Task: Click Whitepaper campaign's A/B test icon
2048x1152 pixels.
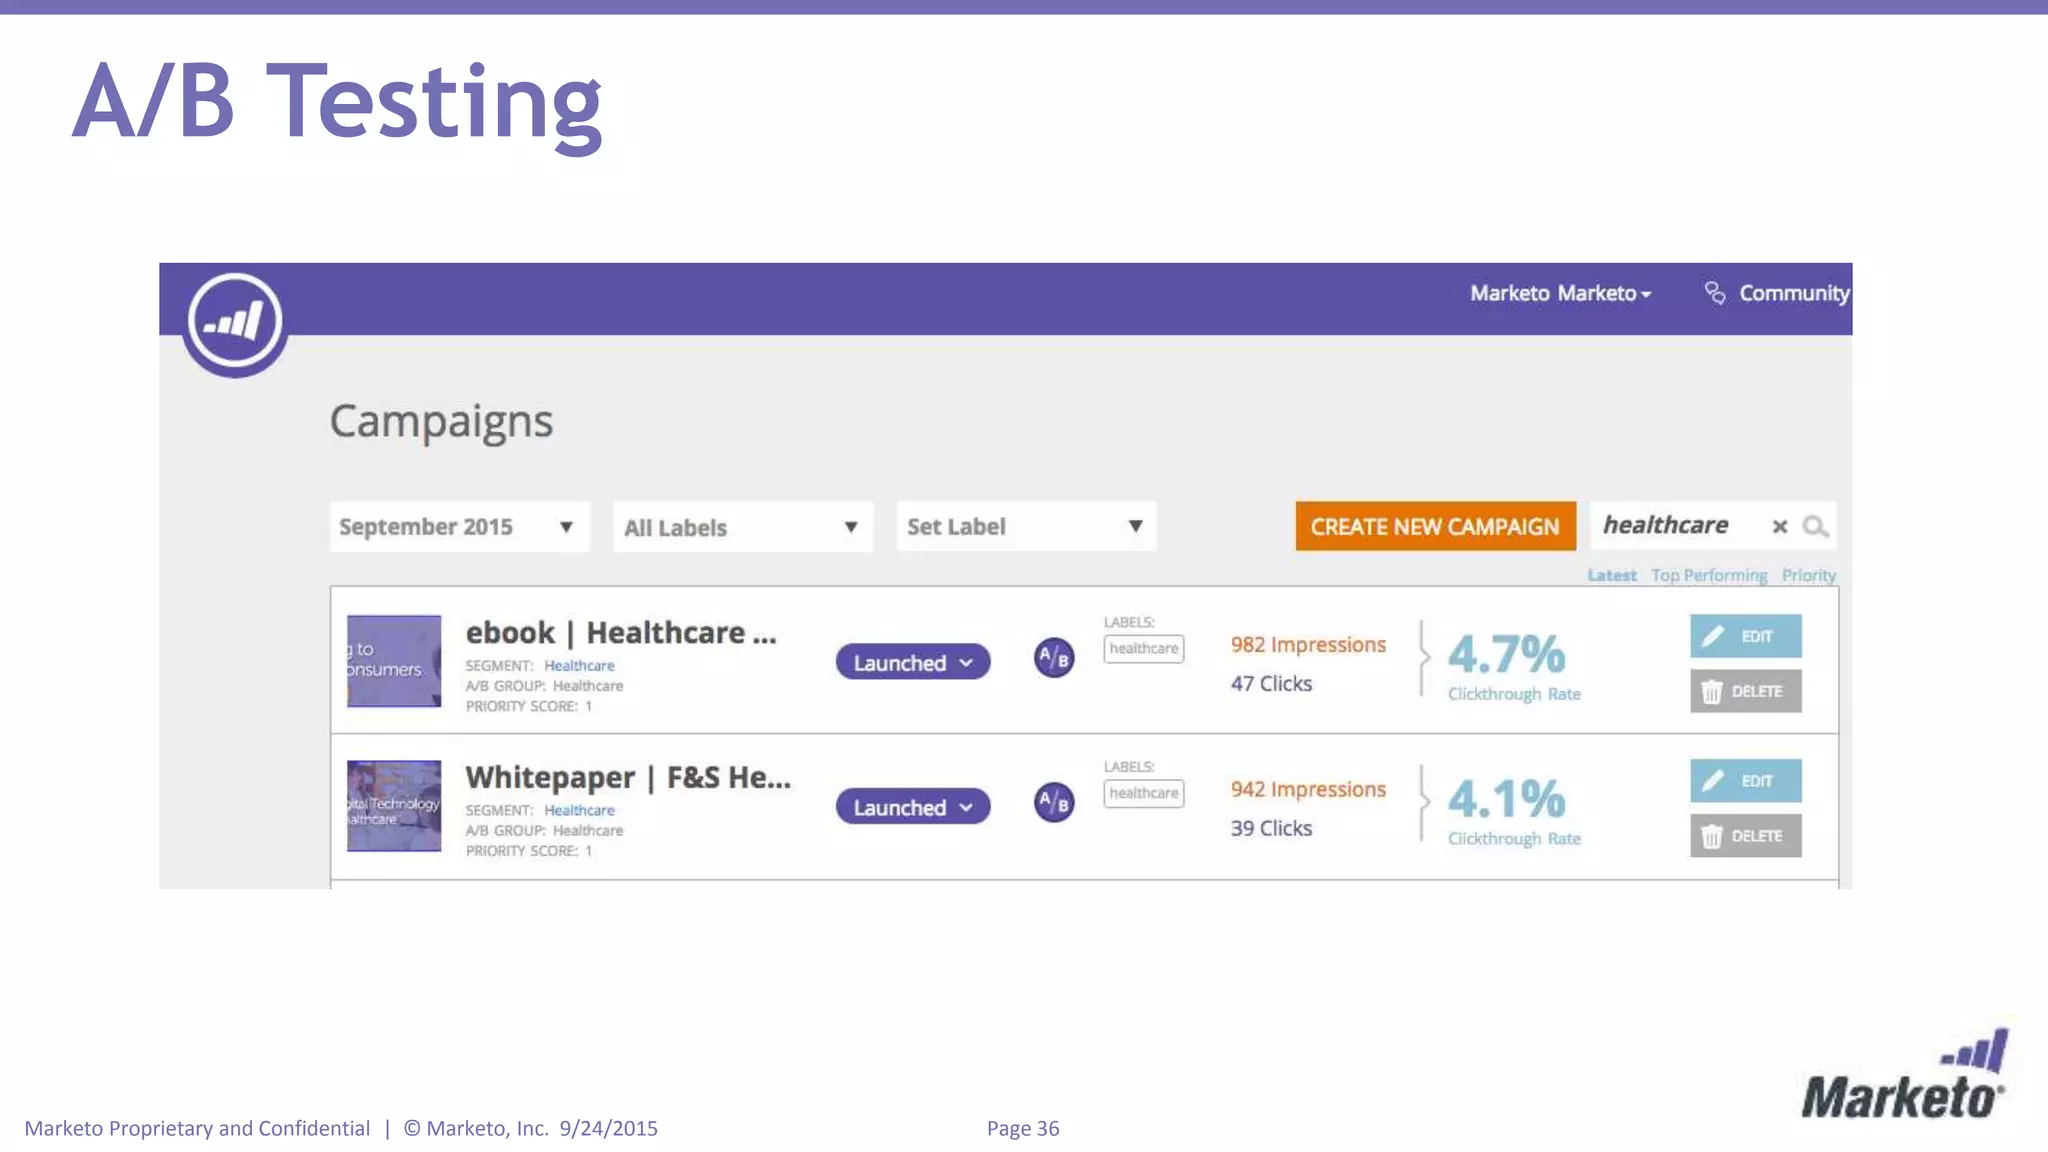Action: pos(1054,803)
